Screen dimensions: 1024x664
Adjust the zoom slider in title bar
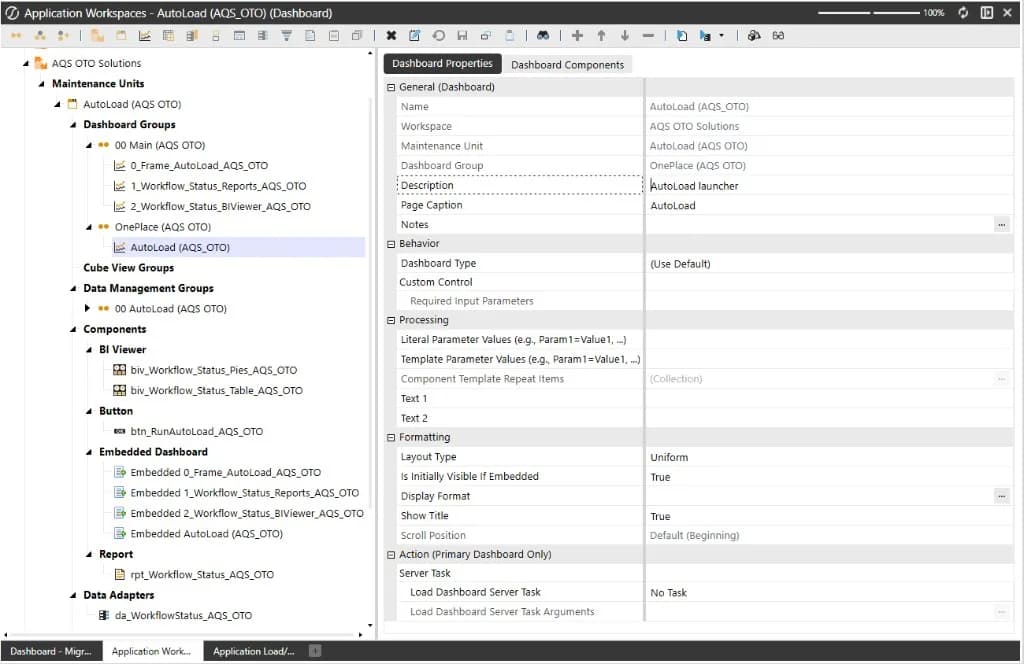869,12
